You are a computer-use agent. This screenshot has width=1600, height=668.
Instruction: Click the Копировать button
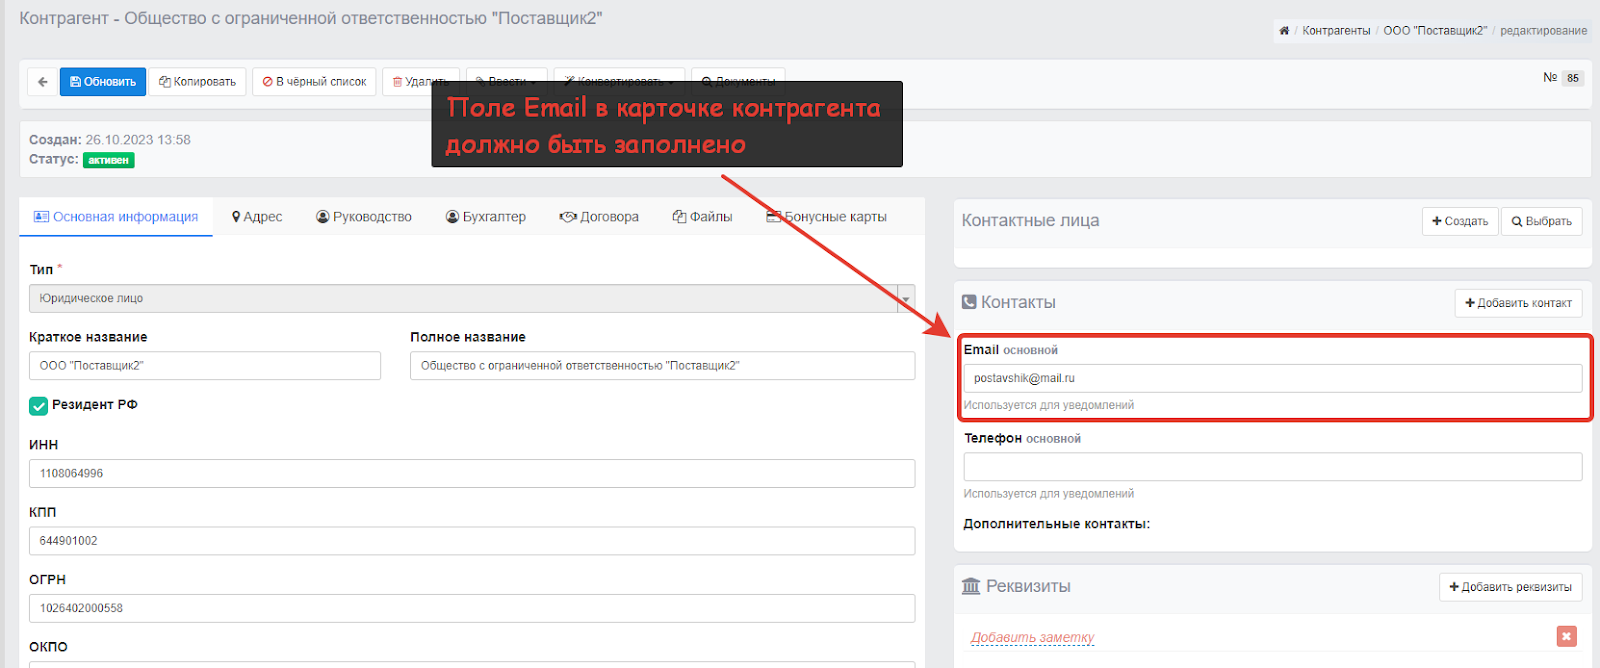click(198, 82)
